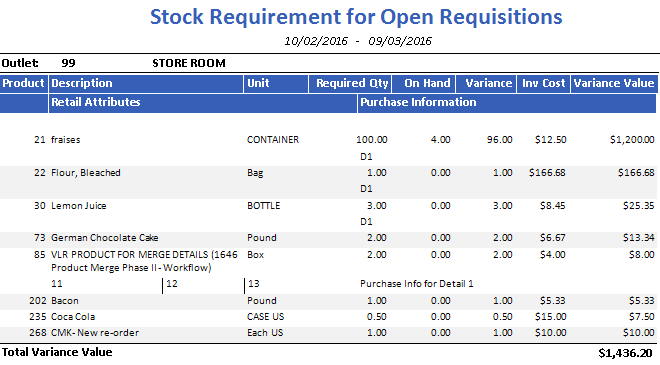Click the Product column header

click(24, 83)
